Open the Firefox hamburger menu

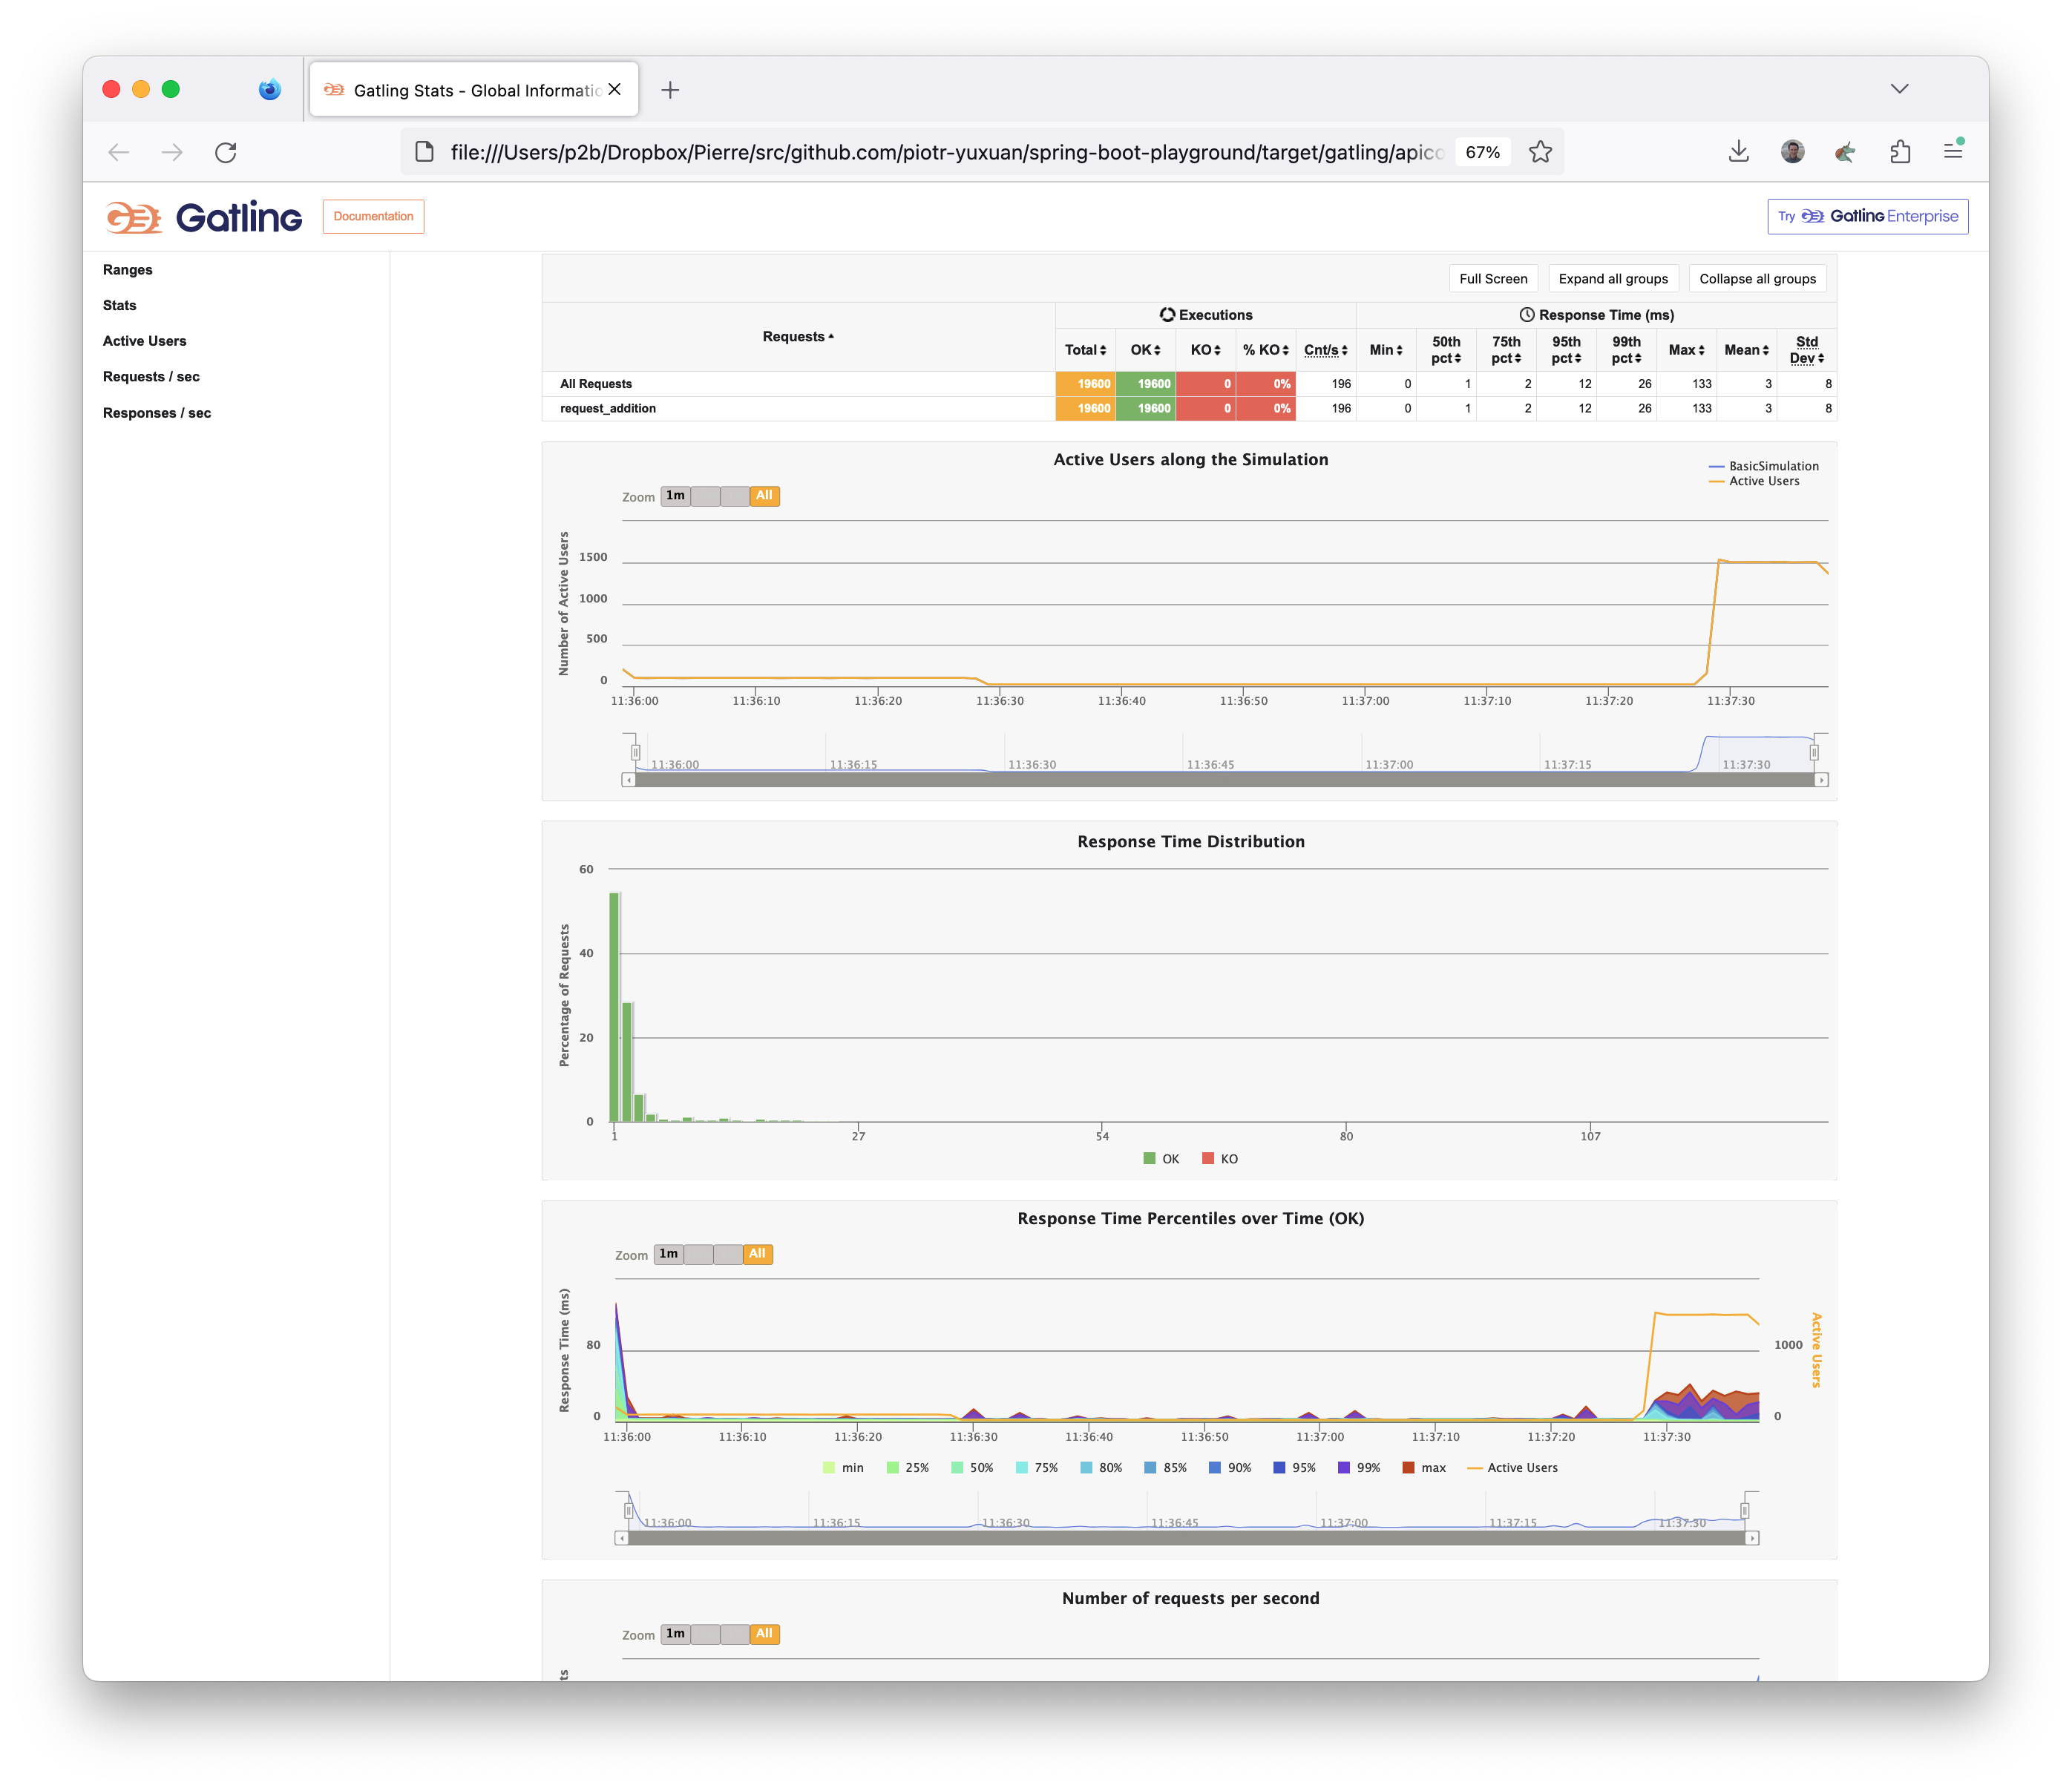pos(1953,151)
